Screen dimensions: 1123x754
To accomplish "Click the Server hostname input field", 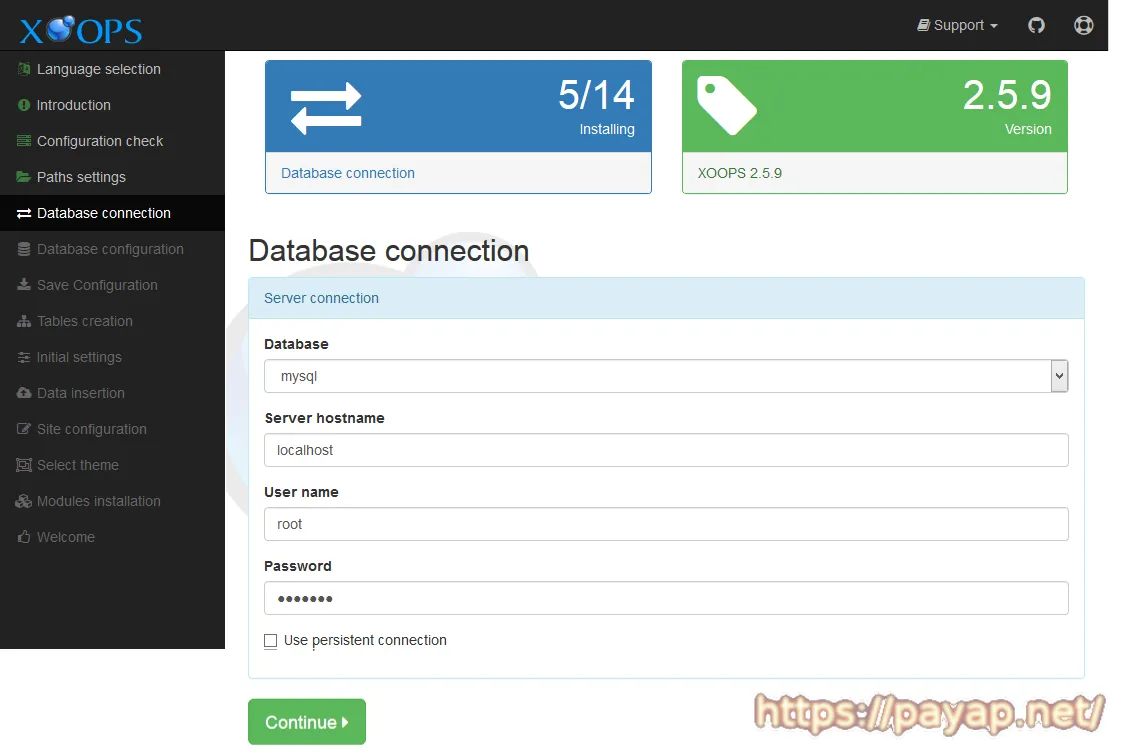I will pos(665,450).
